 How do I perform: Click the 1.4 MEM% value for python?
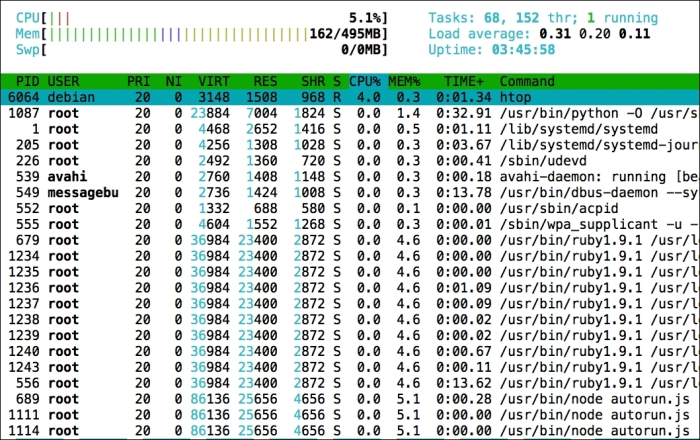coord(408,113)
